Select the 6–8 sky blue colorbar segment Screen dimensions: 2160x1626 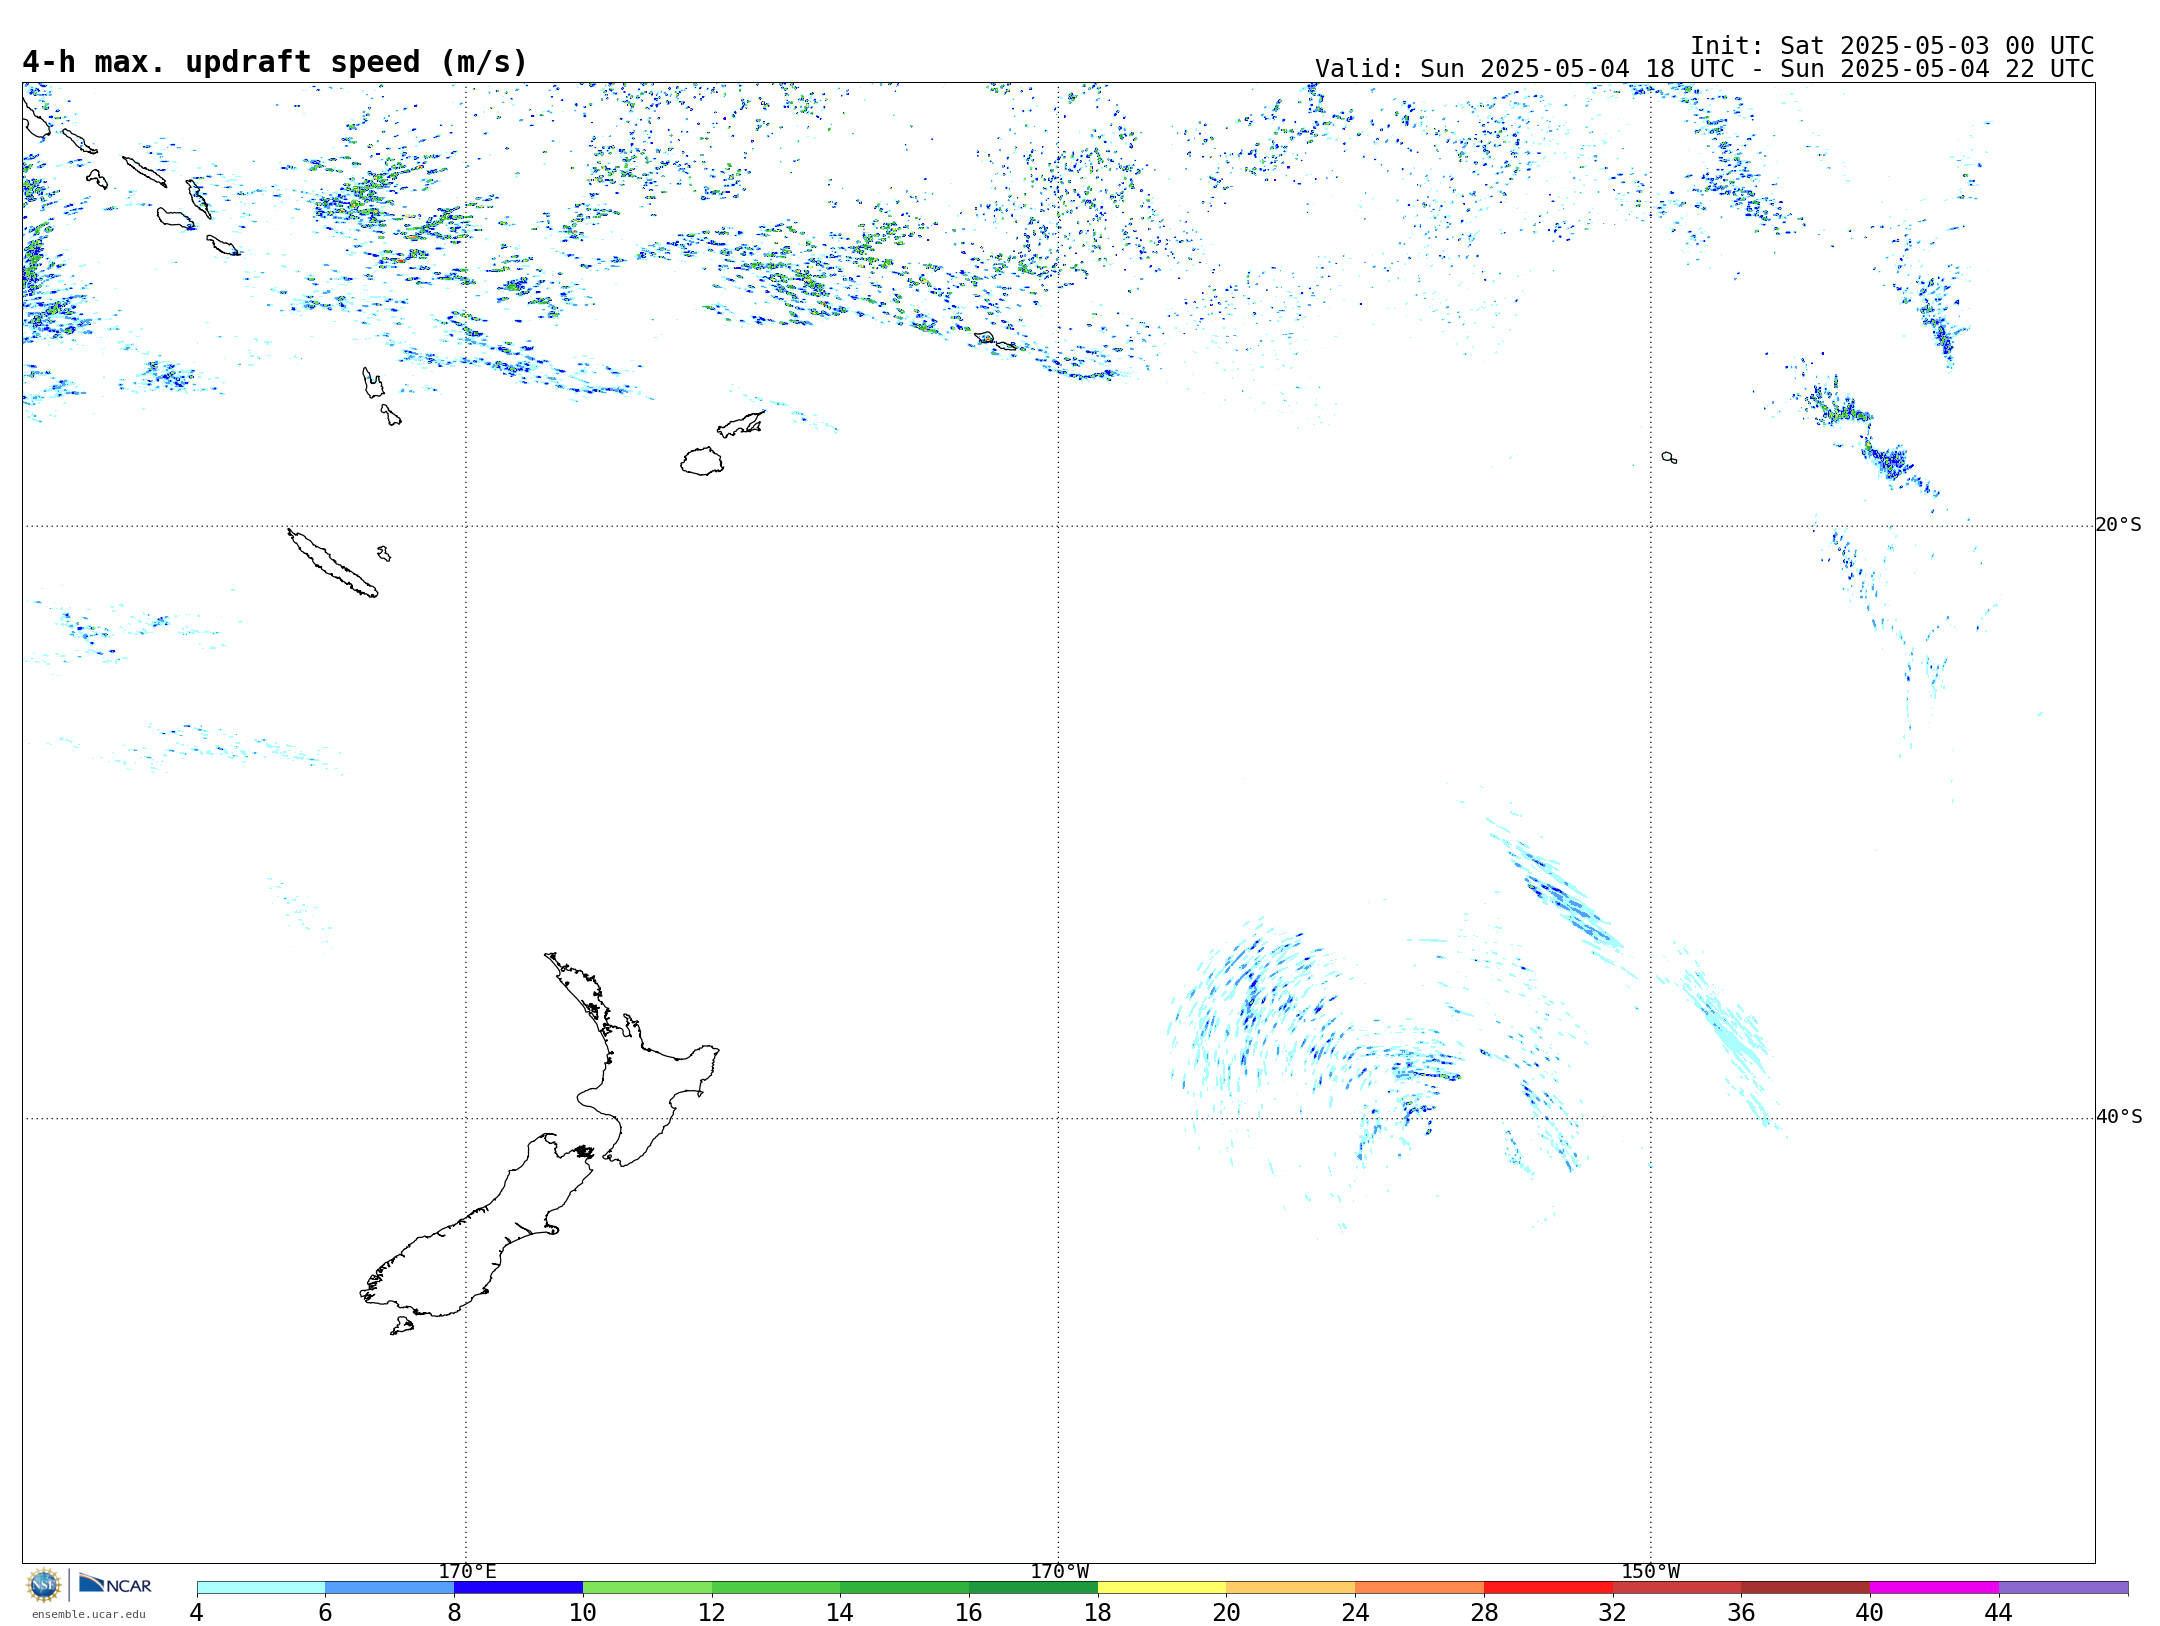pyautogui.click(x=390, y=1588)
